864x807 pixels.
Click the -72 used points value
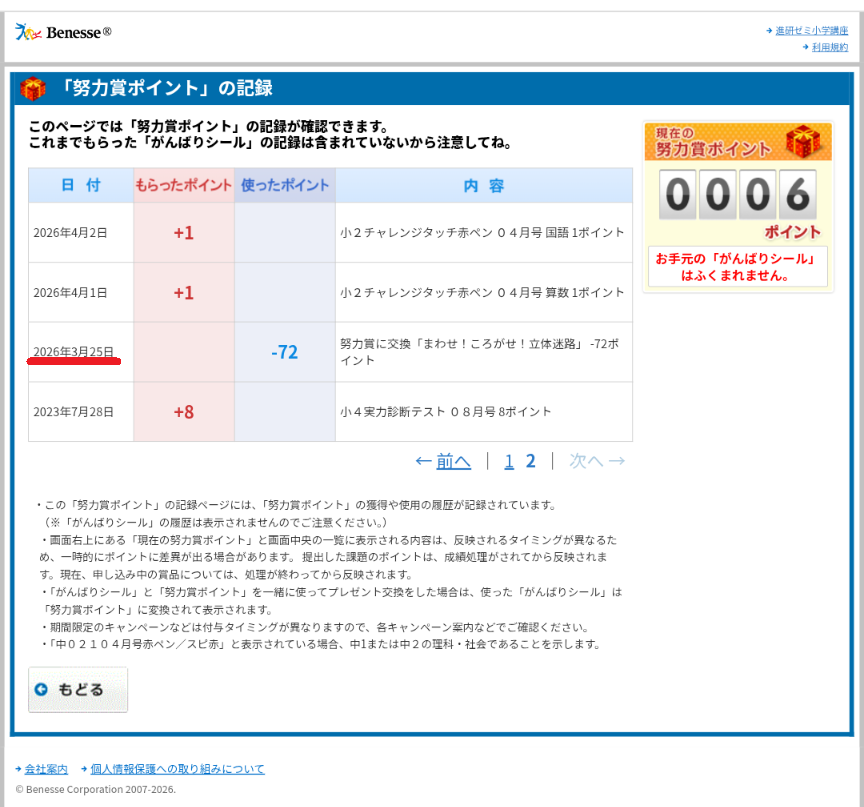[285, 352]
